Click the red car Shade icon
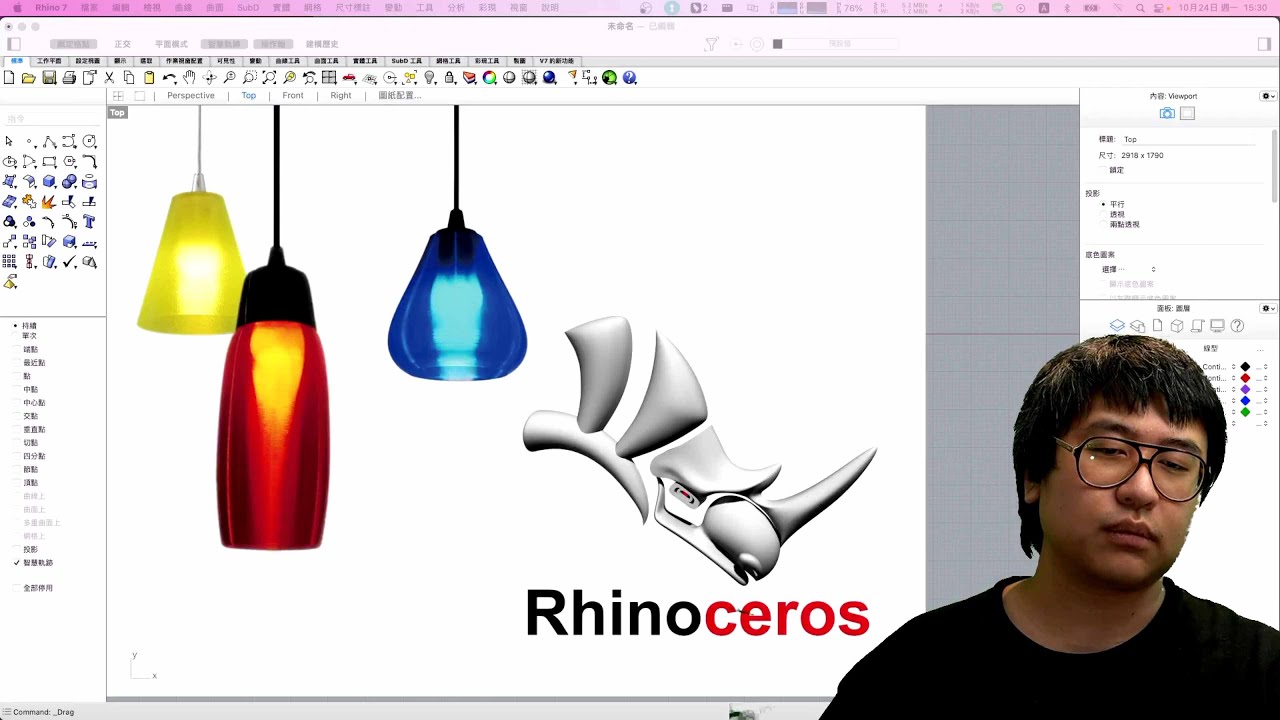 pos(349,78)
